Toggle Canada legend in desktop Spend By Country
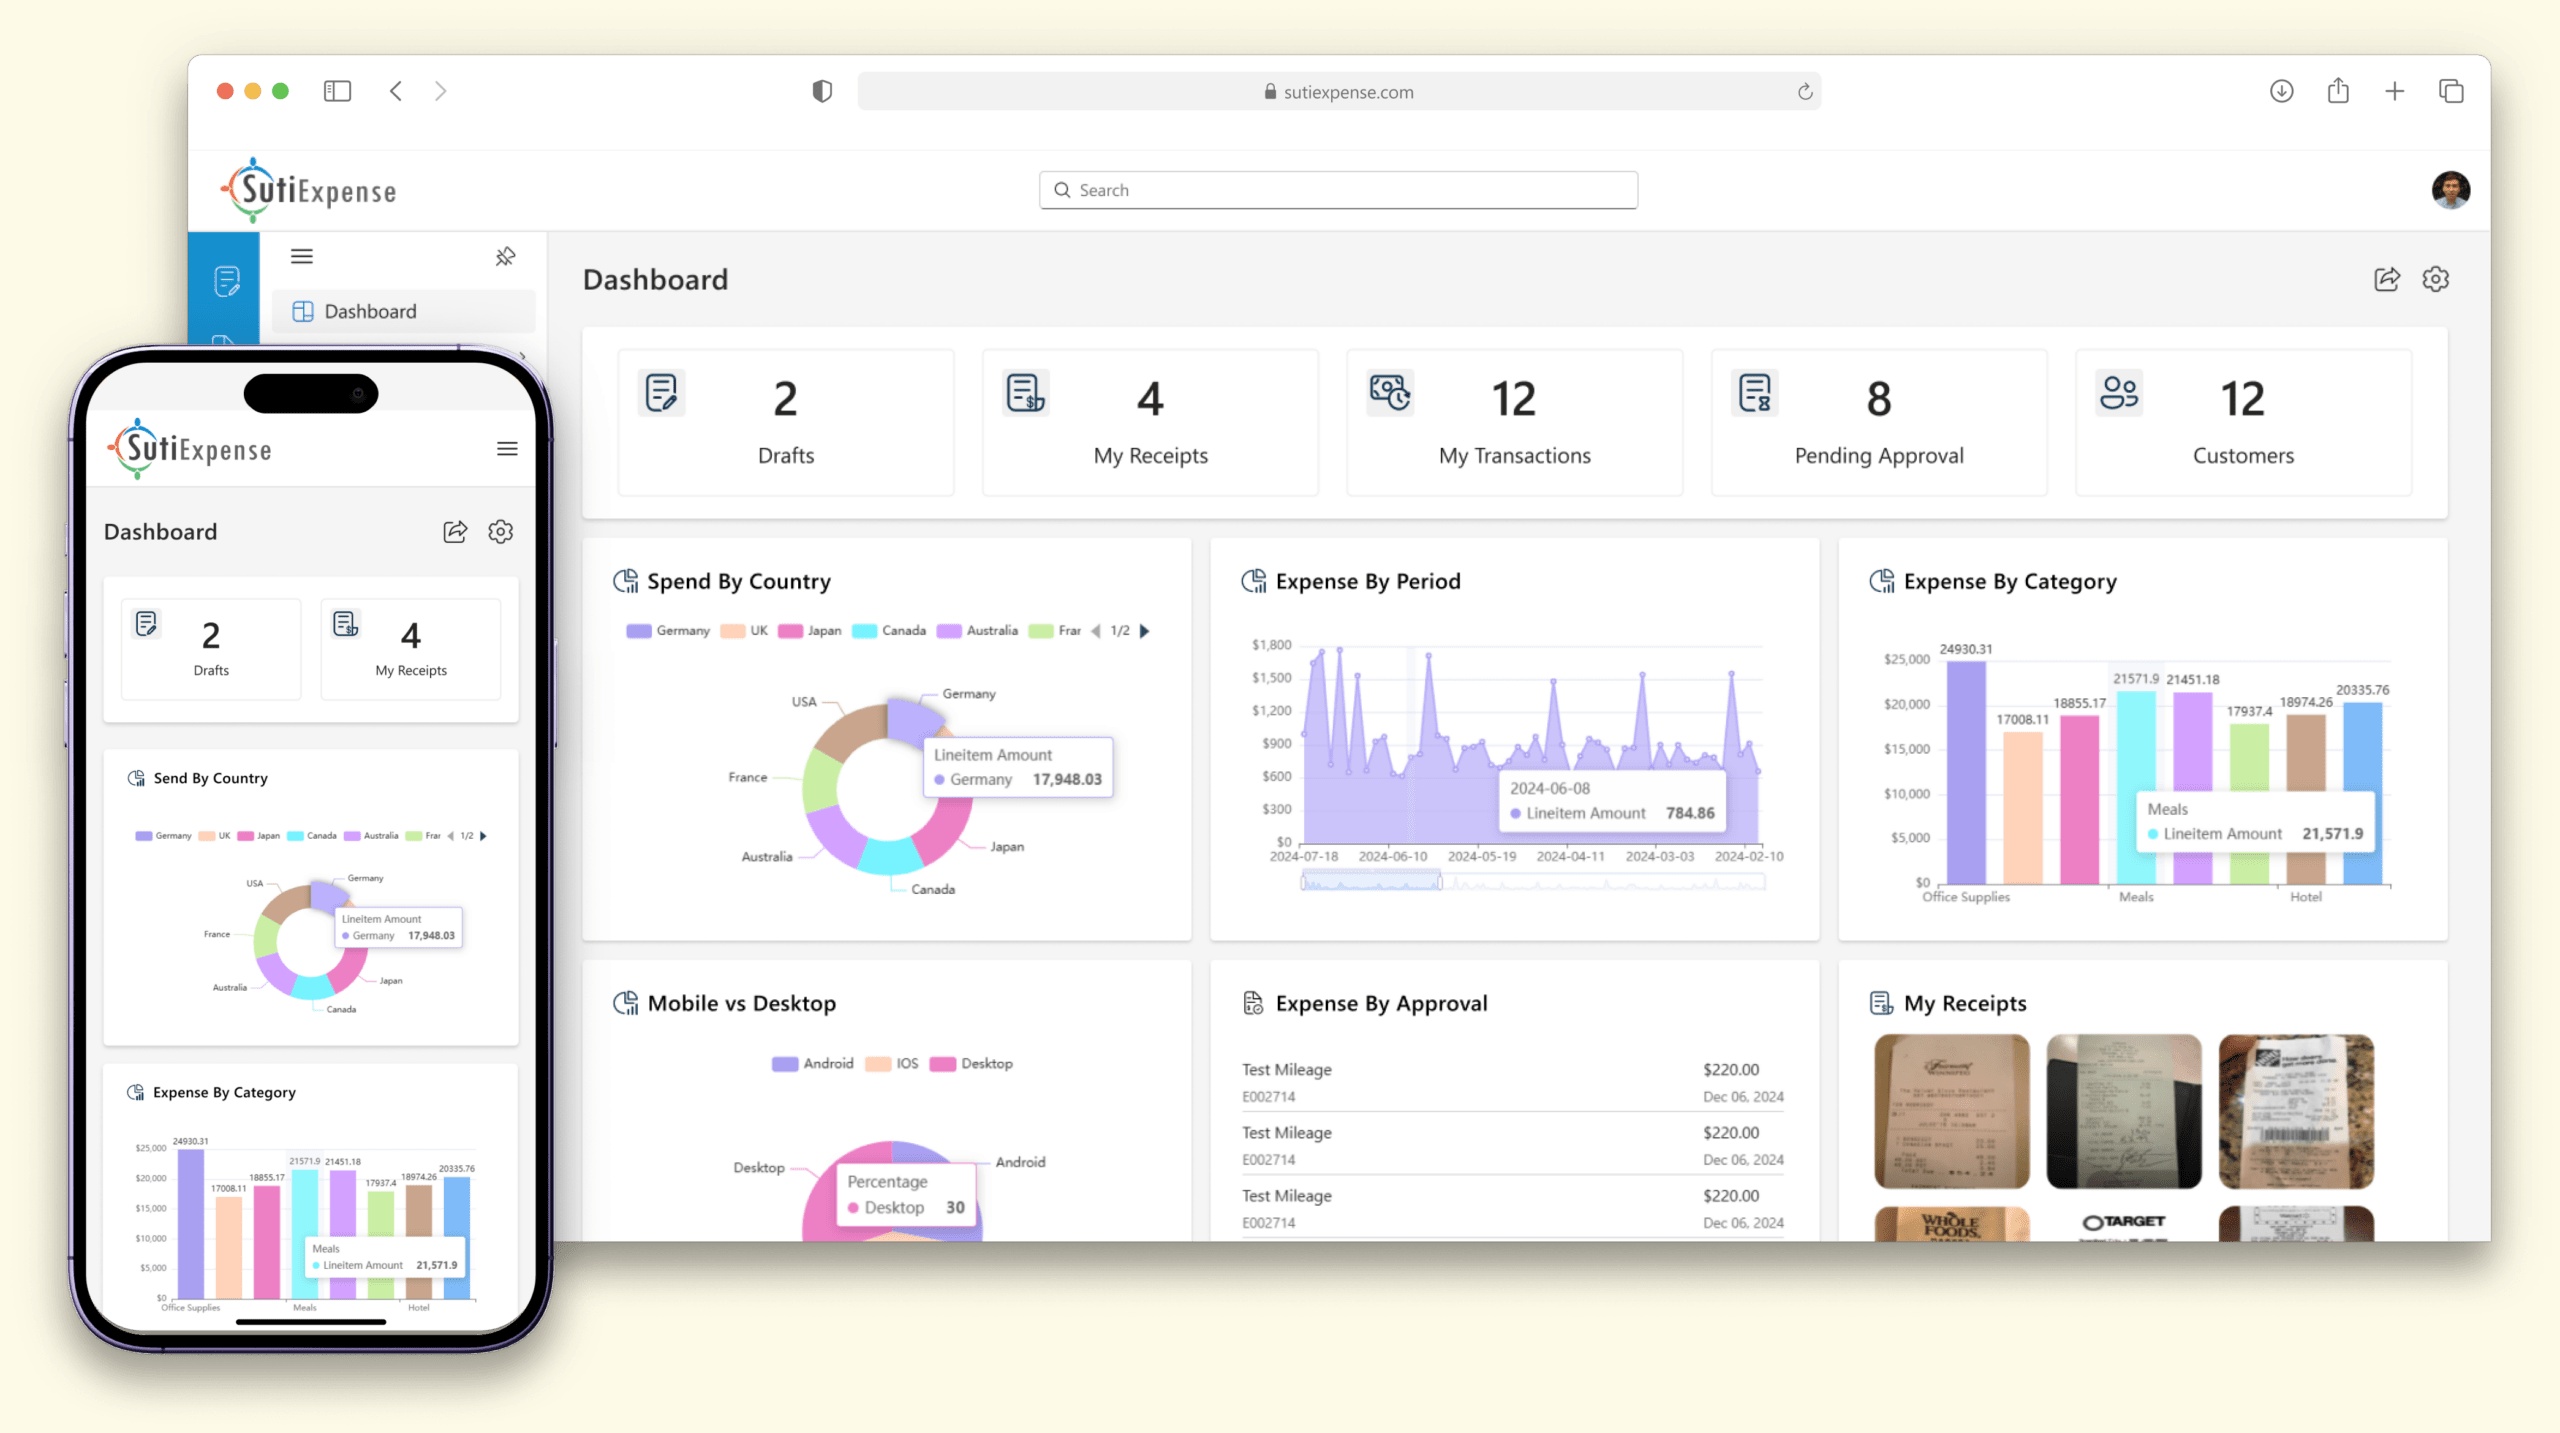This screenshot has width=2560, height=1433. coord(889,631)
